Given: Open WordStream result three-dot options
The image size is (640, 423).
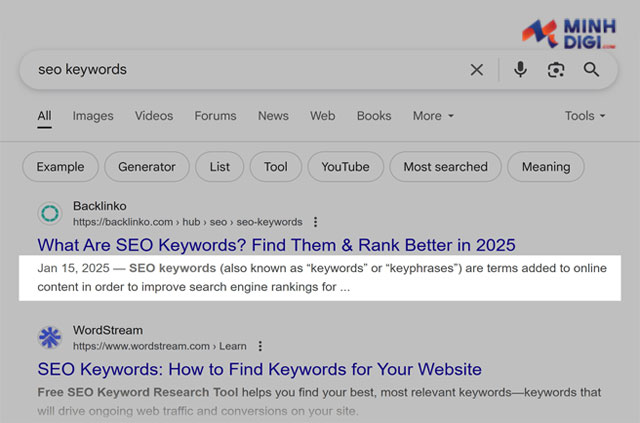Looking at the screenshot, I should coord(260,346).
